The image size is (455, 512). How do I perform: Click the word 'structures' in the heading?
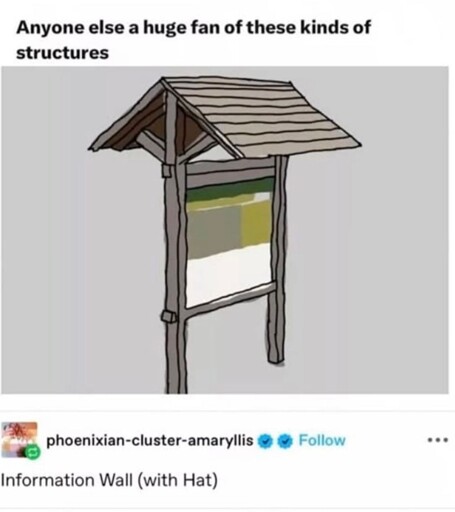(x=62, y=53)
